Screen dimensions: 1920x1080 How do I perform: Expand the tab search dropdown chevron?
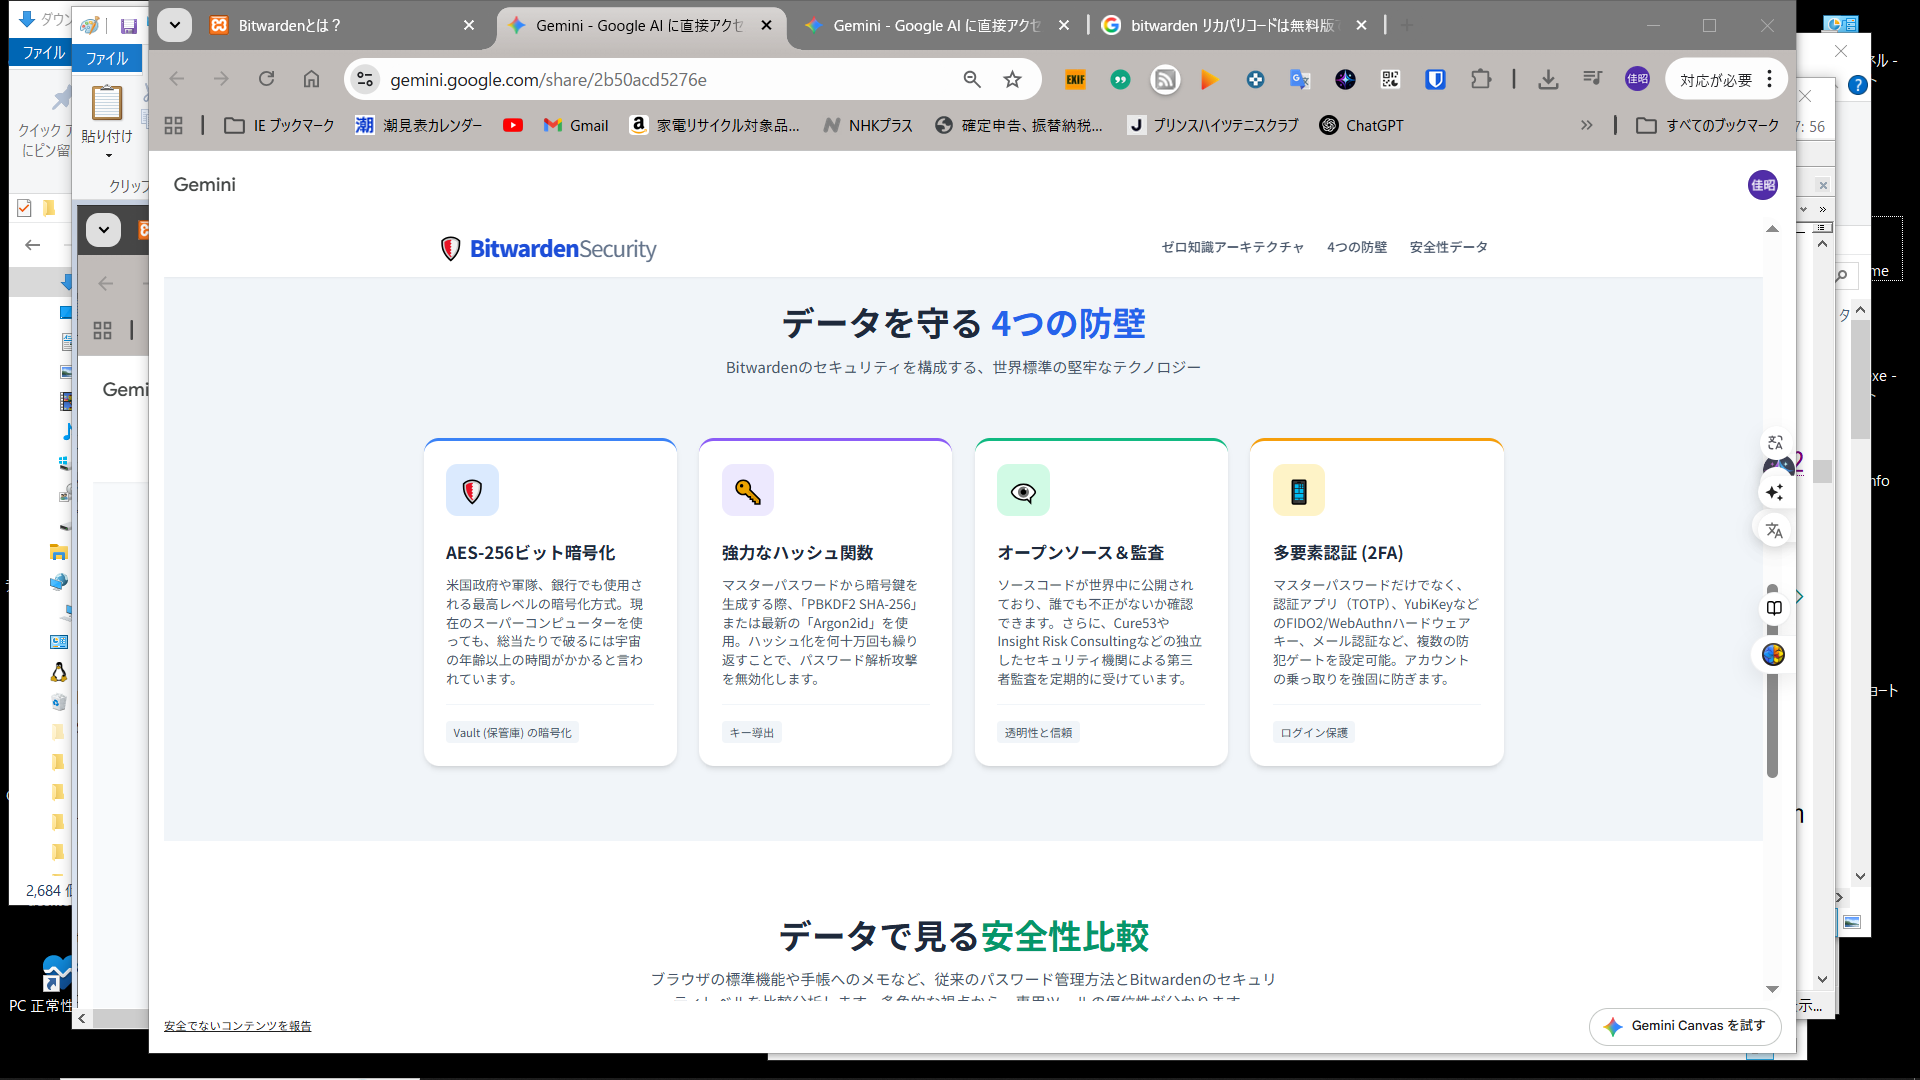(174, 26)
